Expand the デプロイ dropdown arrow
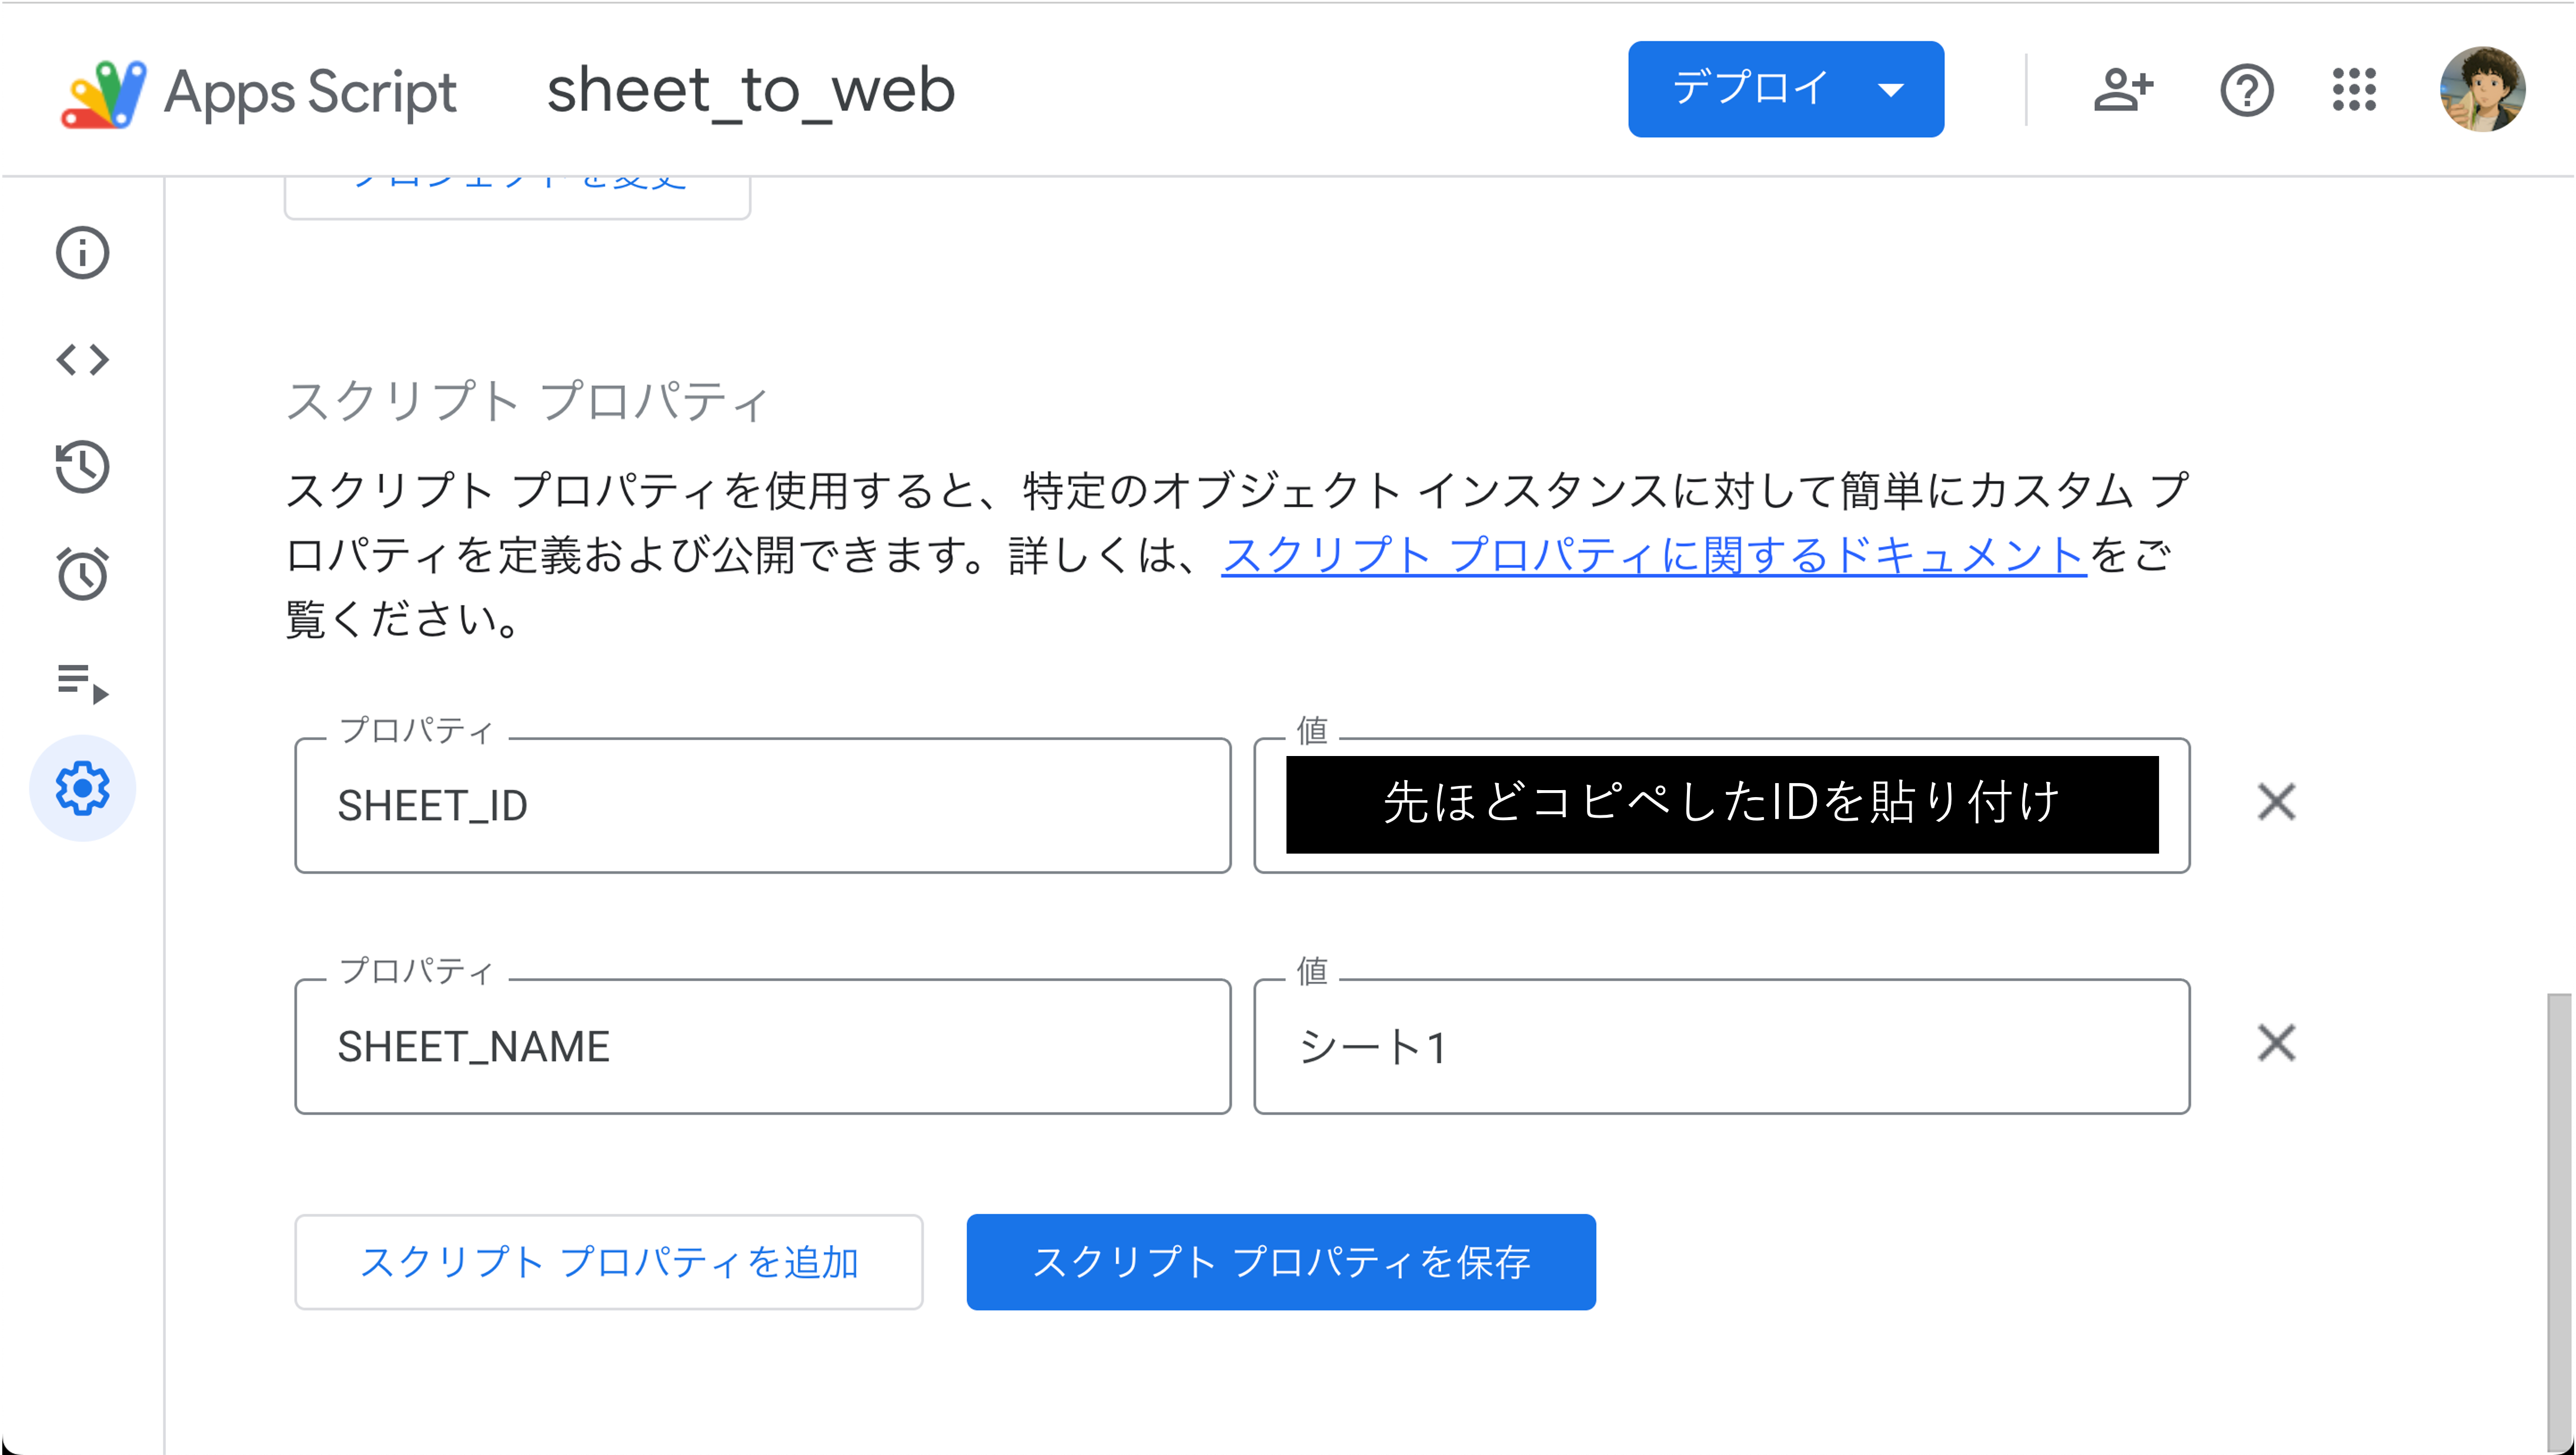Screen dimensions: 2576x1455 pos(1890,90)
